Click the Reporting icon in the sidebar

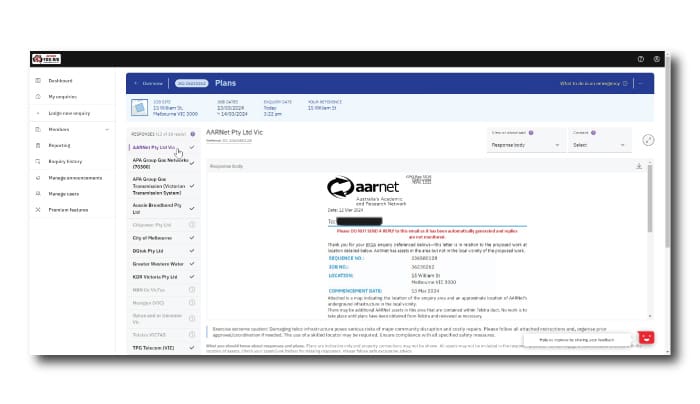[x=38, y=145]
